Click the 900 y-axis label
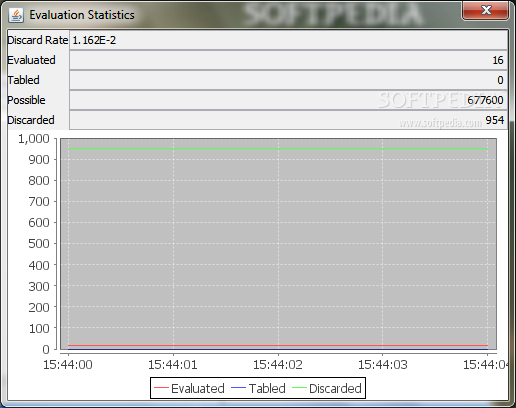The image size is (516, 408). click(x=39, y=160)
